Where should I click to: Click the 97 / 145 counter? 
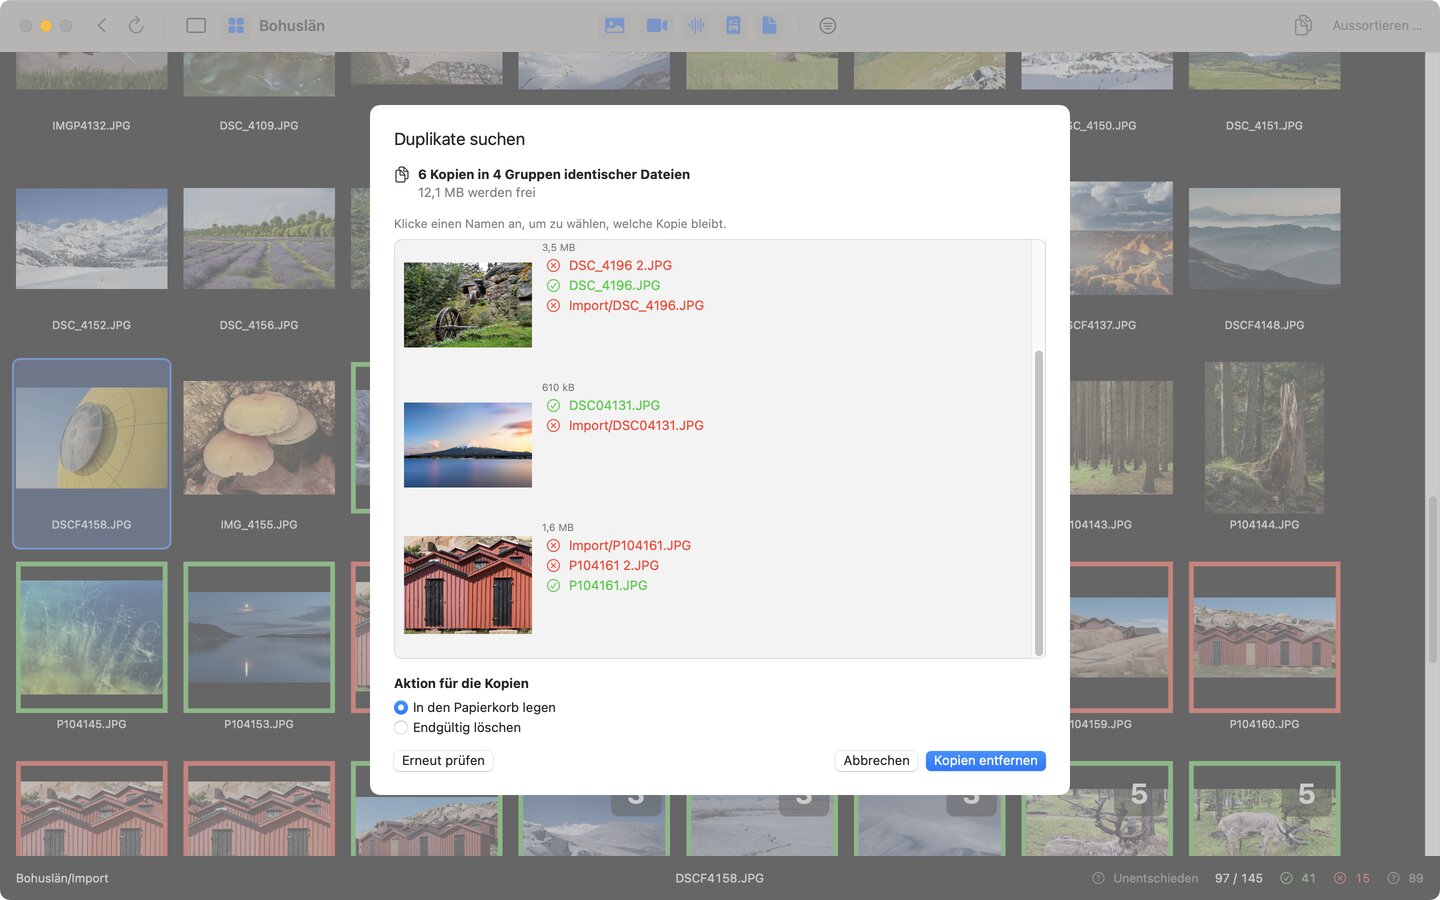click(1239, 878)
